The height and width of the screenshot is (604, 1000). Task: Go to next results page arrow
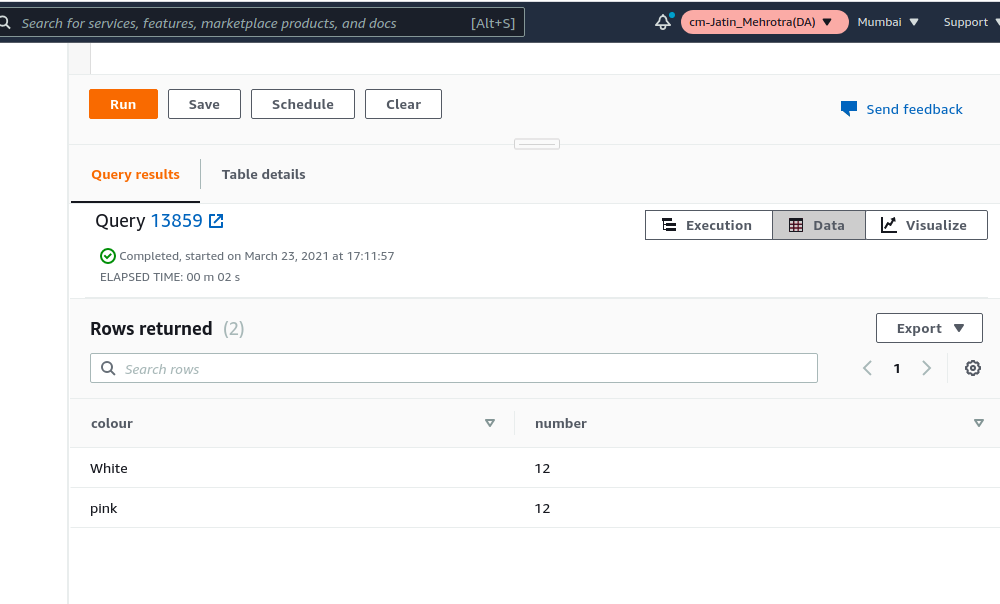[x=927, y=368]
